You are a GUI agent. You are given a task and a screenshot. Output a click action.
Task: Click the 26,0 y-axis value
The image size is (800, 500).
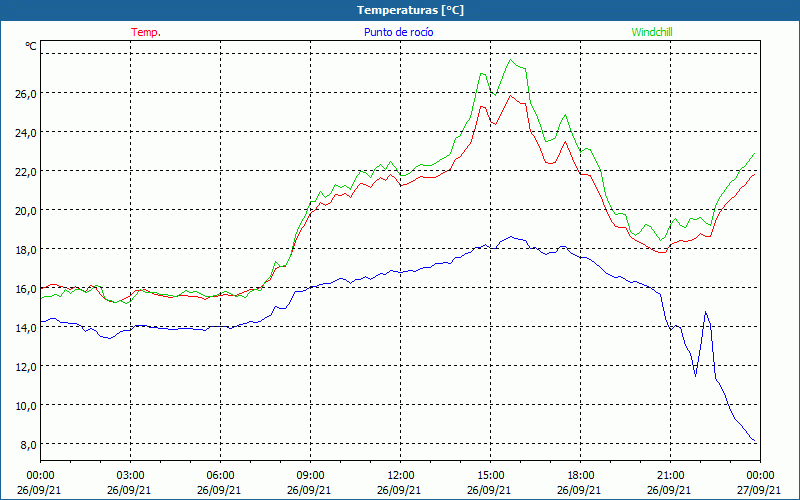click(28, 93)
